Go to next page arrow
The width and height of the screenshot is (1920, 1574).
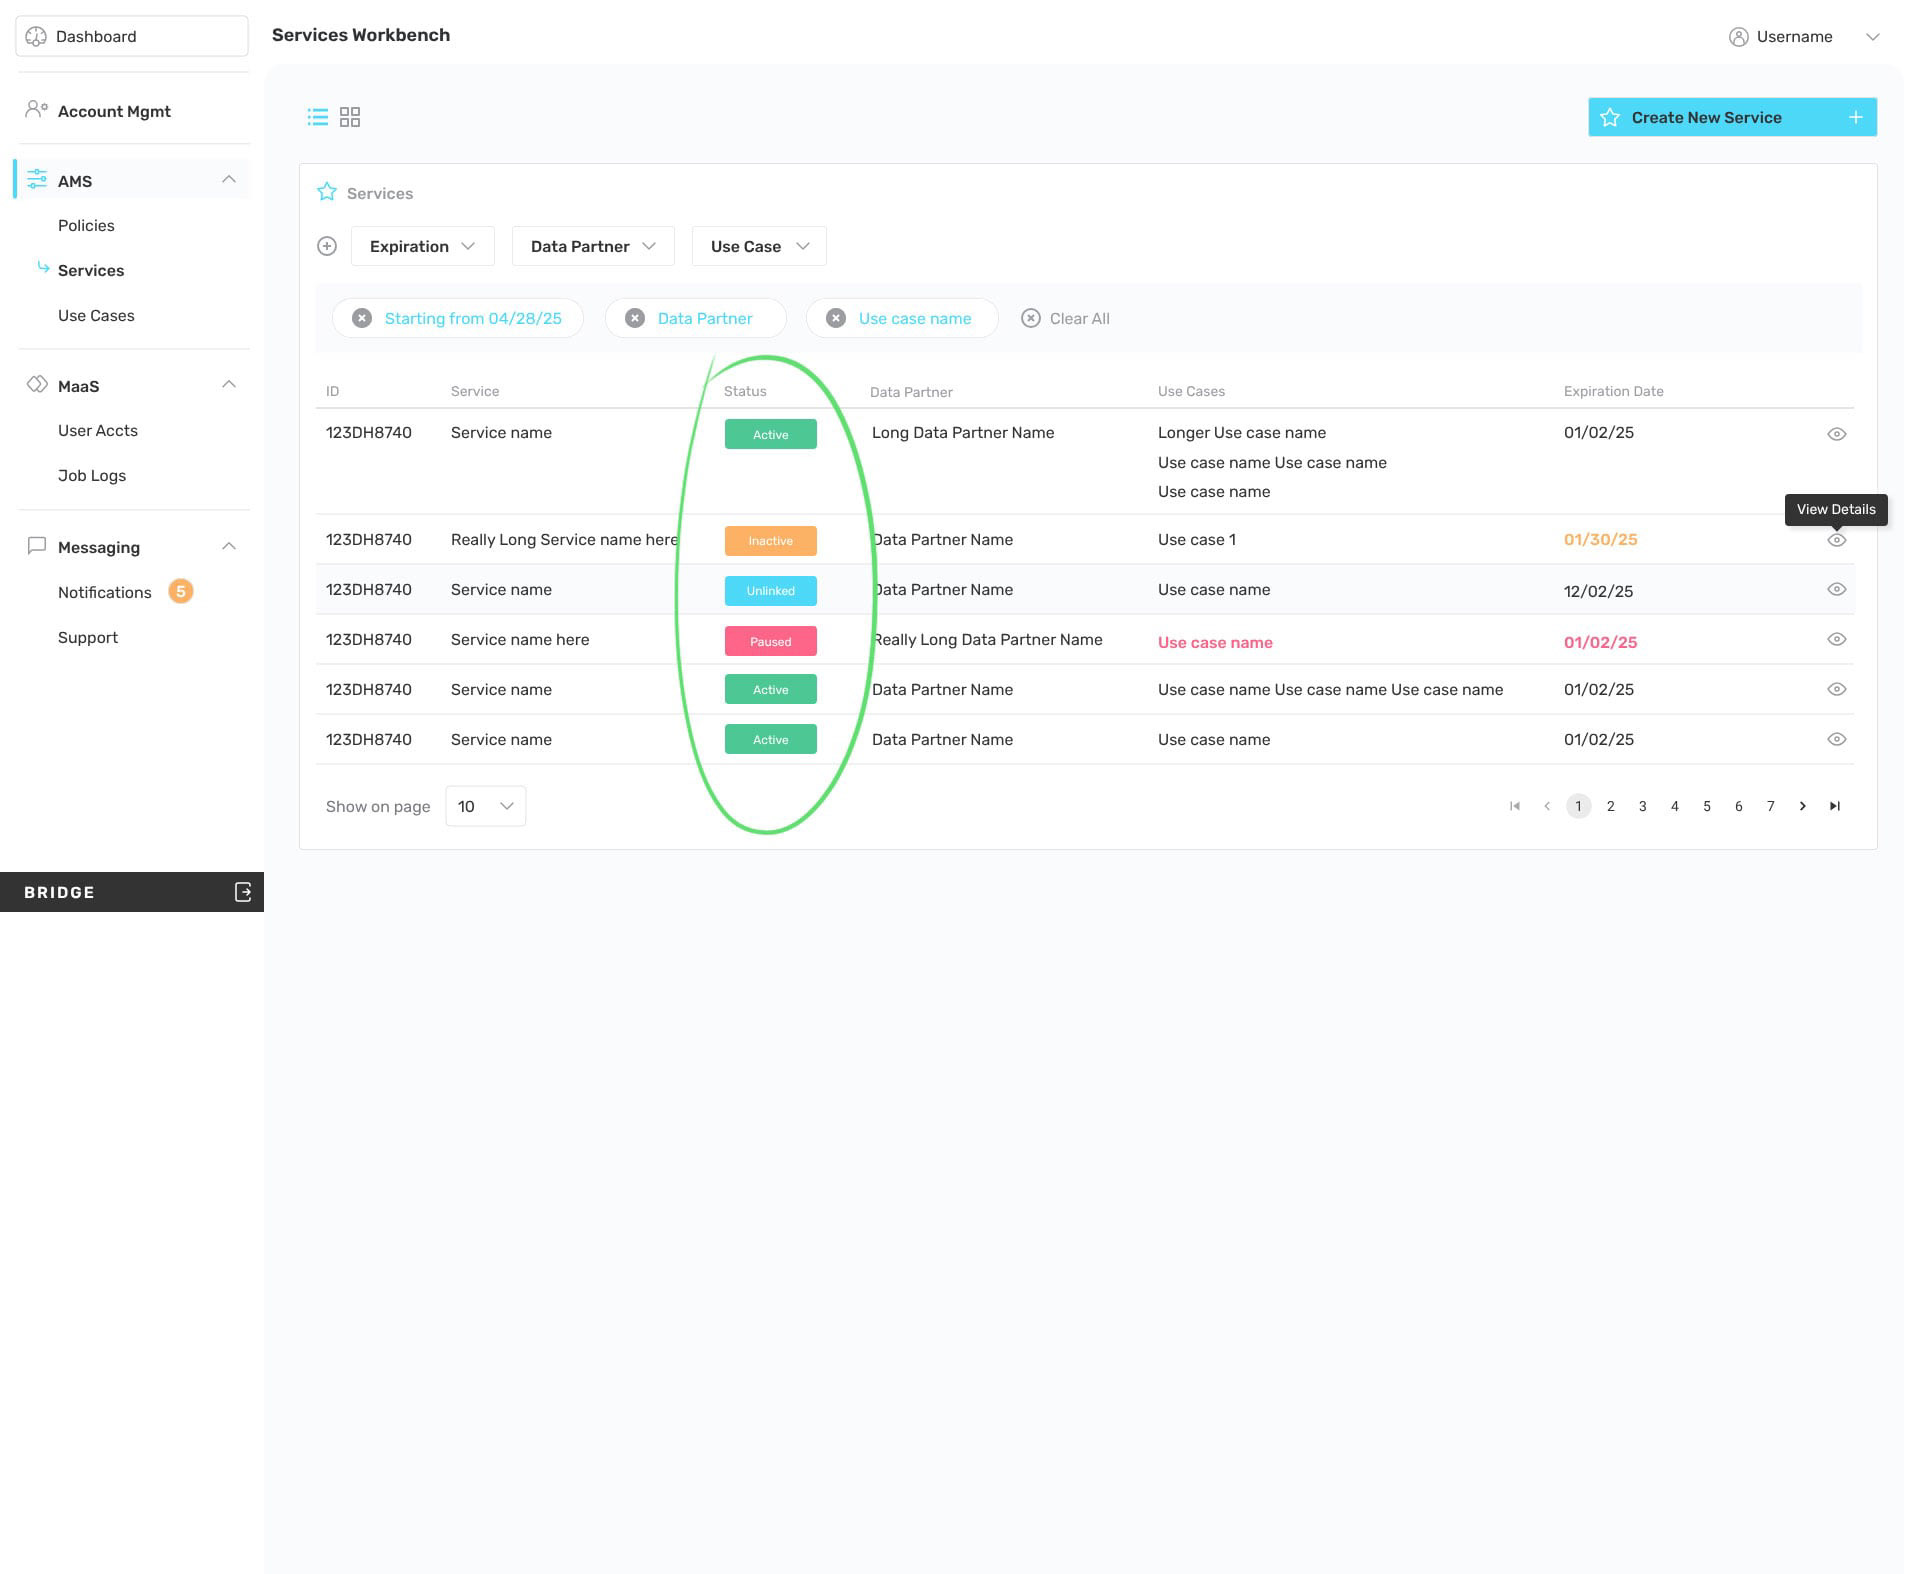coord(1803,806)
